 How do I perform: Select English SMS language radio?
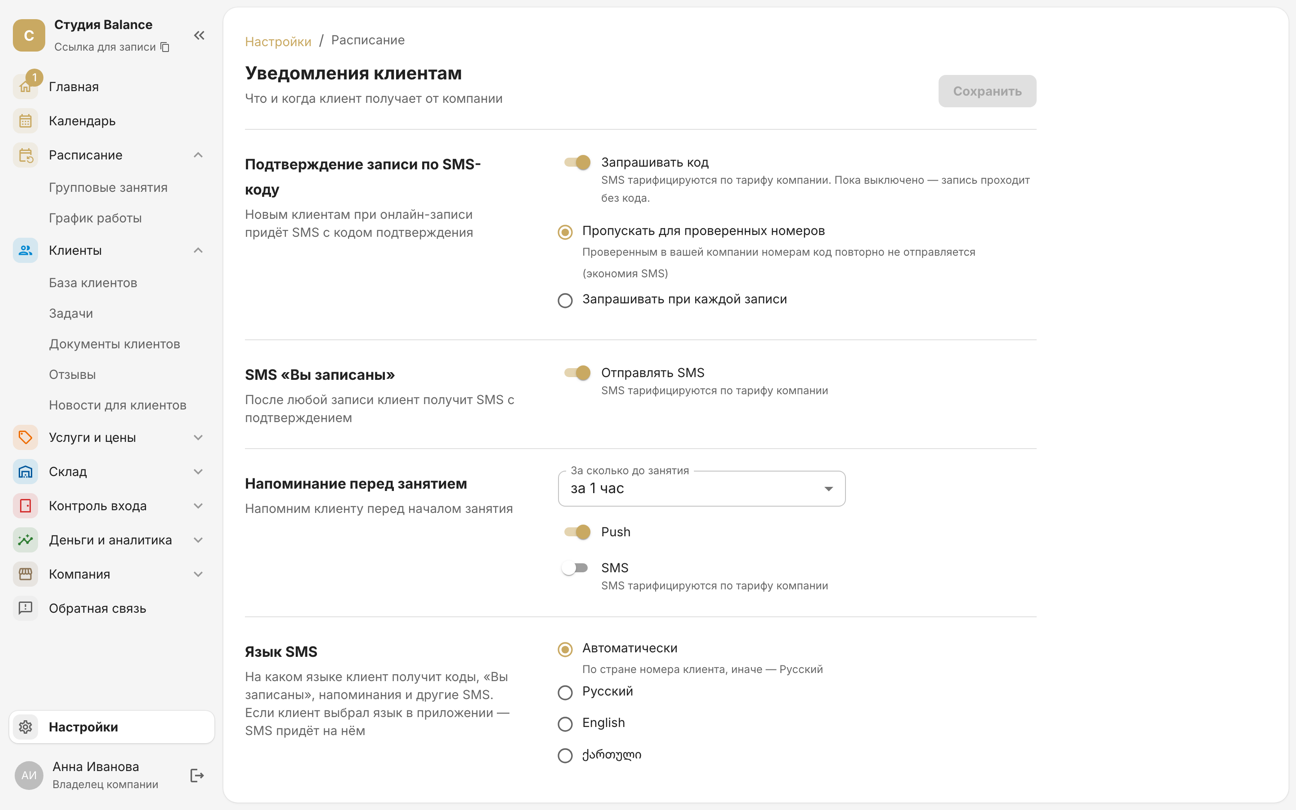(x=565, y=724)
